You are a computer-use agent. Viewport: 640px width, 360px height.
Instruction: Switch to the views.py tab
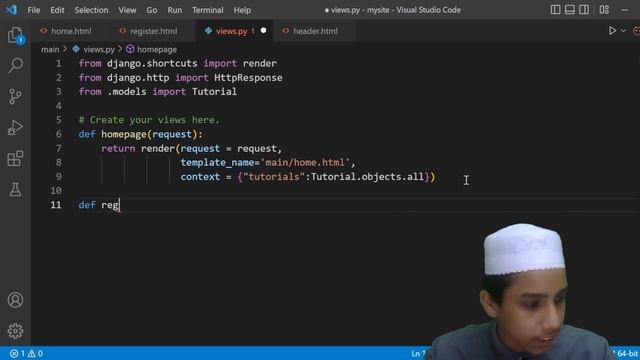click(231, 31)
